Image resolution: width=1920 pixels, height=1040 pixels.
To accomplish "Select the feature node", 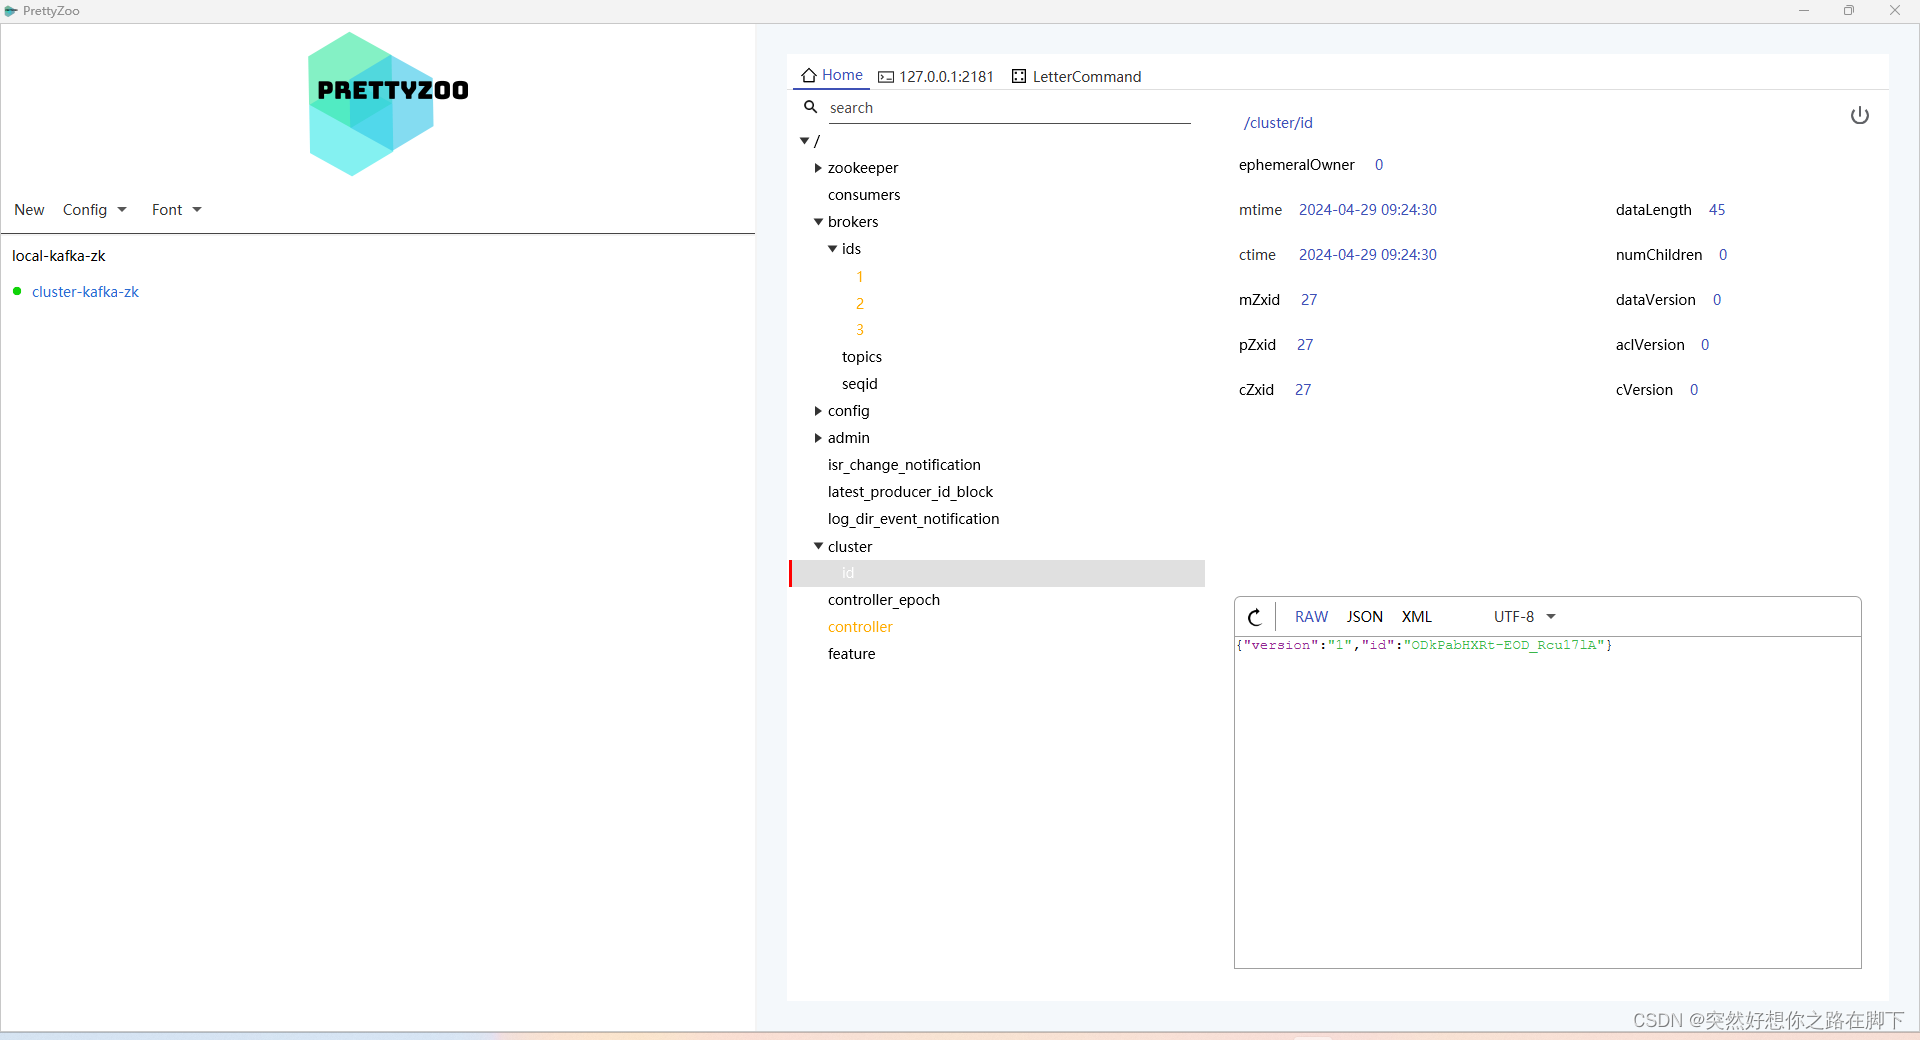I will (851, 654).
